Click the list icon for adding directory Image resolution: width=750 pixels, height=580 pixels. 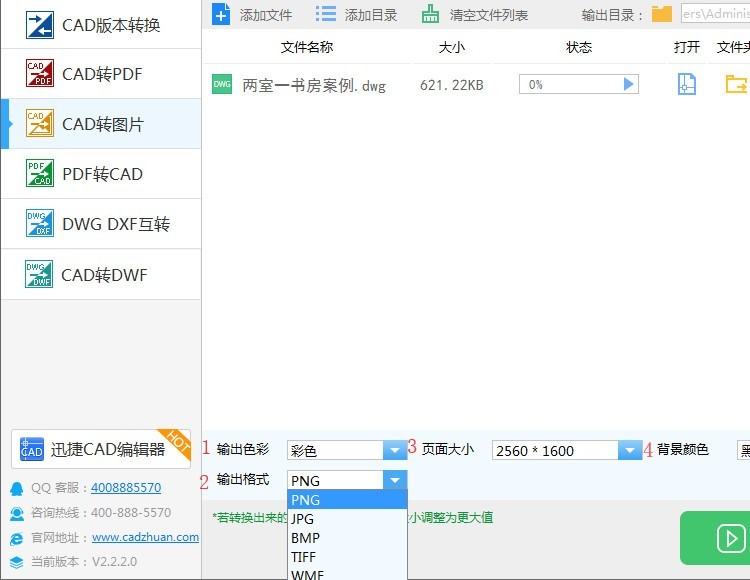pyautogui.click(x=326, y=14)
